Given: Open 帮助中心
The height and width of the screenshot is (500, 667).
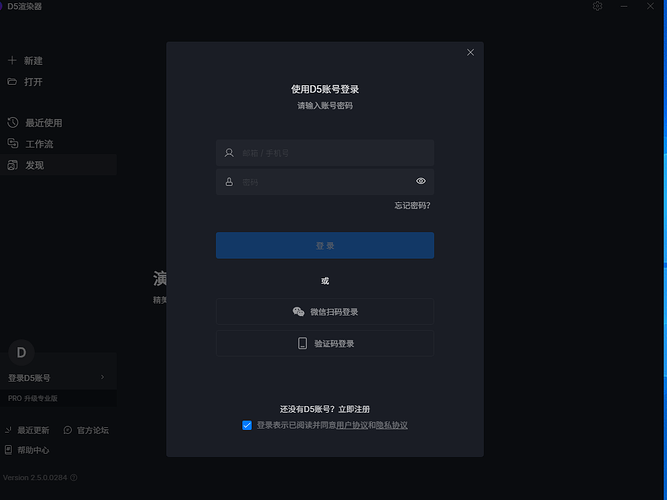Looking at the screenshot, I should click(33, 450).
